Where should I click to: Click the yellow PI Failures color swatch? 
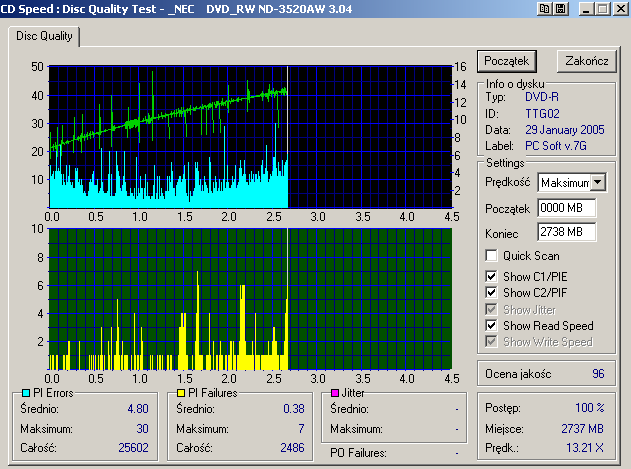[181, 393]
